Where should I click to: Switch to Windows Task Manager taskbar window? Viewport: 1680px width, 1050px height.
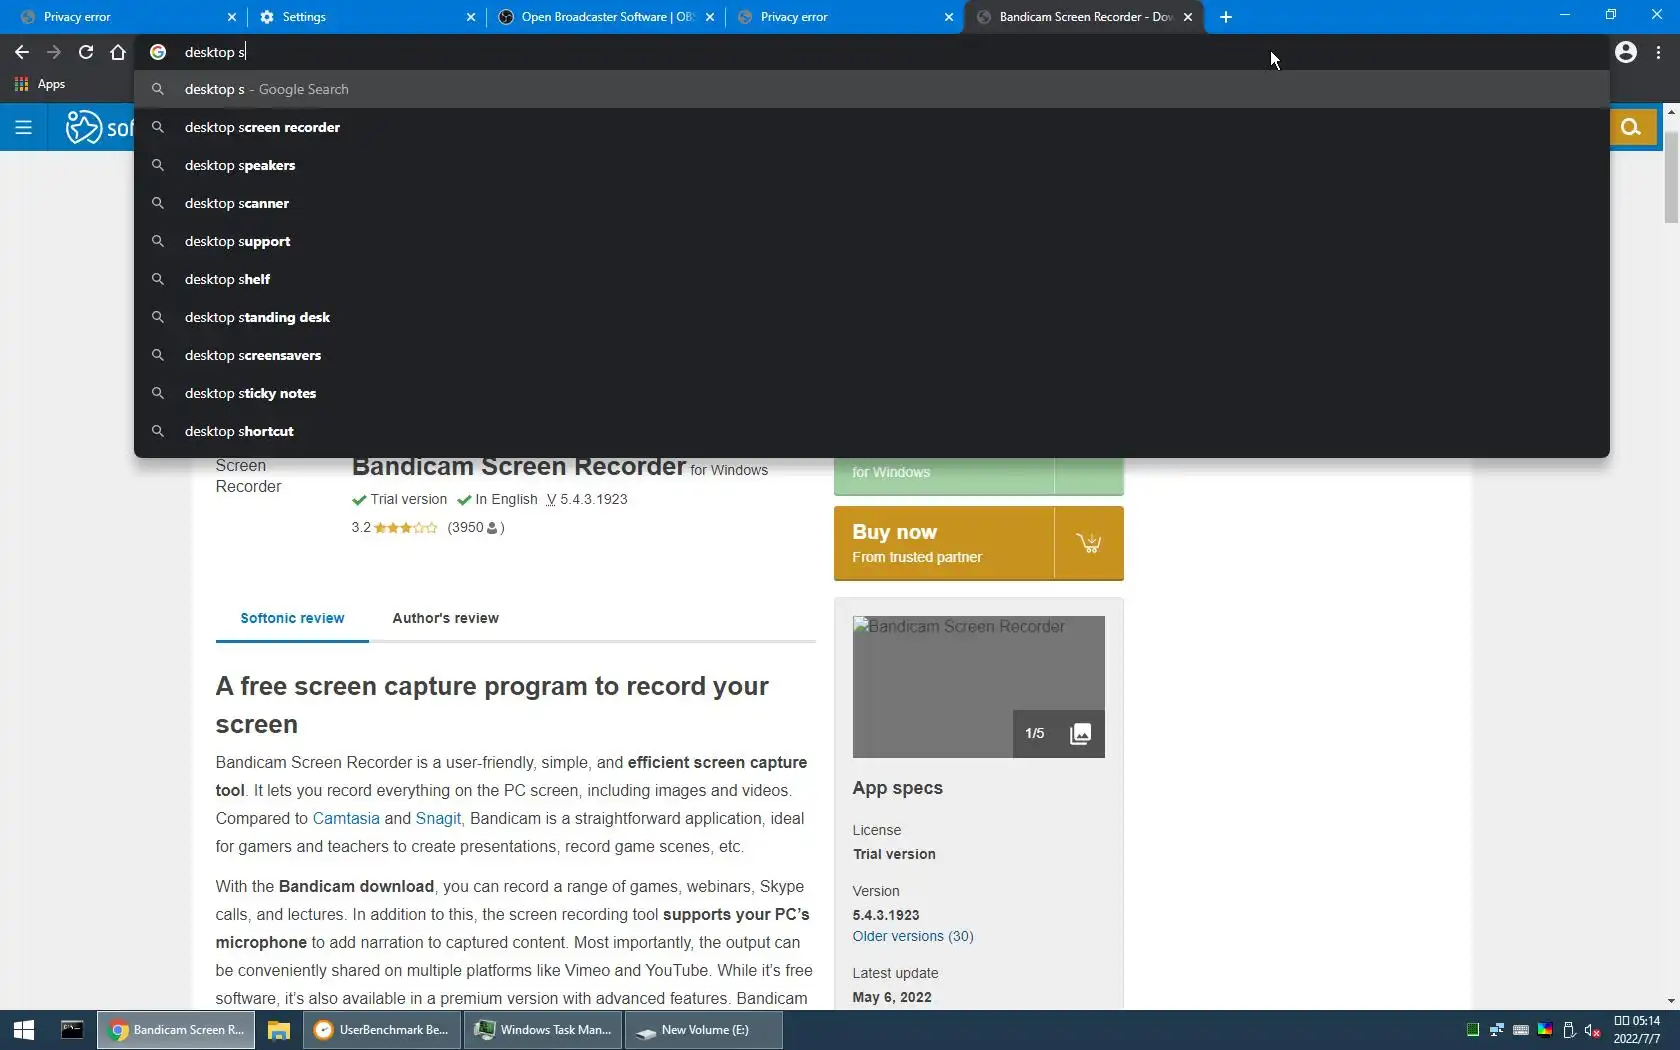[x=543, y=1030]
